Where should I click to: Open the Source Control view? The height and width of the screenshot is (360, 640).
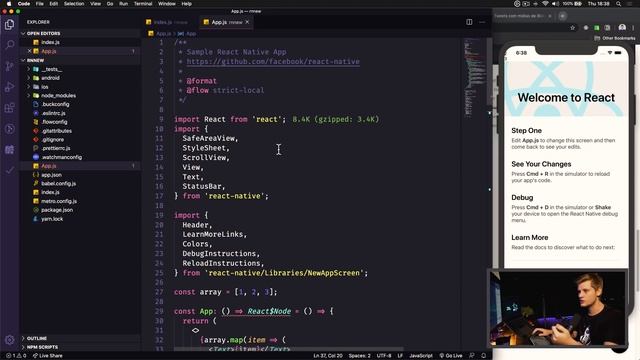[9, 66]
